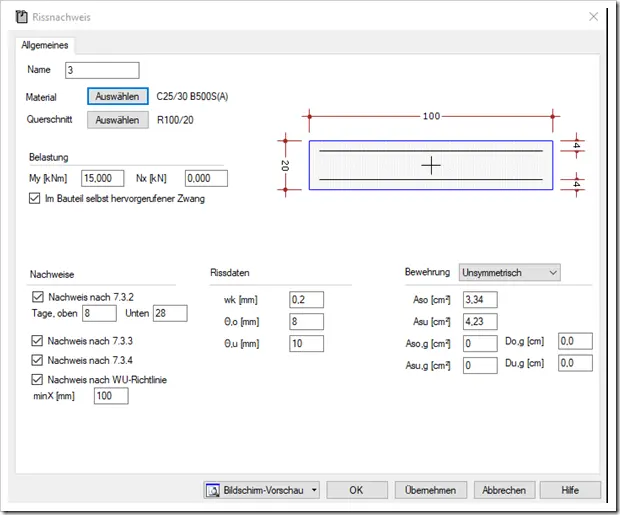This screenshot has width=620, height=515.
Task: Toggle Nachweis nach WU-Richtlinie checkbox
Action: pos(37,379)
